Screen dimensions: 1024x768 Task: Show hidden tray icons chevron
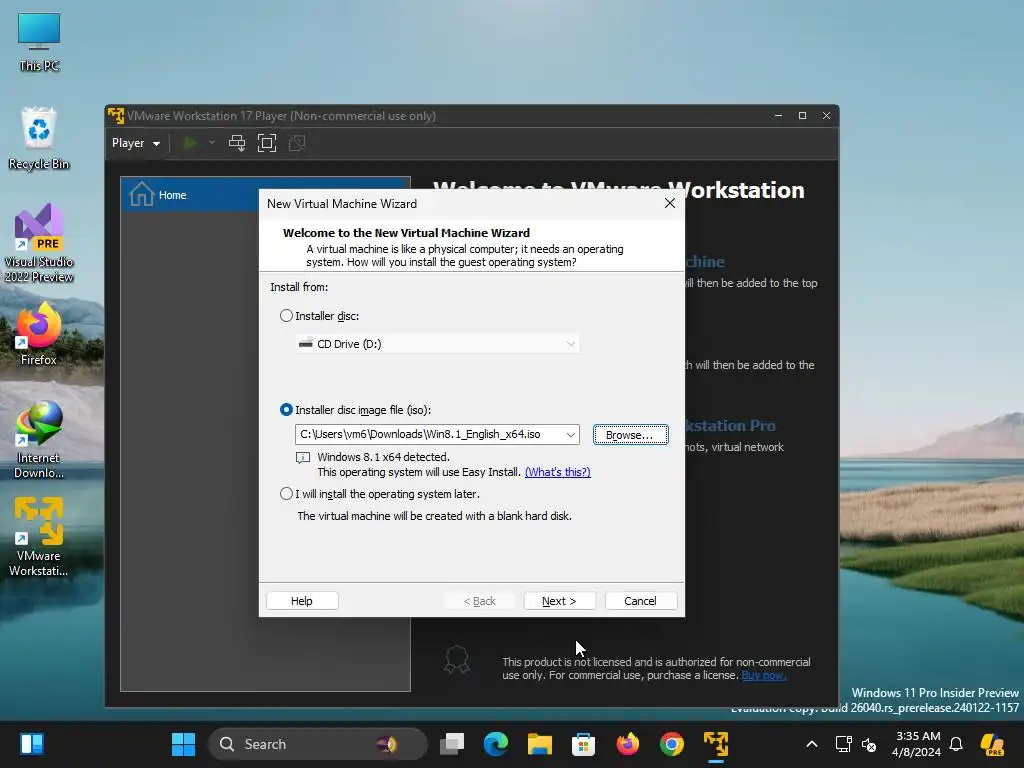click(x=812, y=744)
